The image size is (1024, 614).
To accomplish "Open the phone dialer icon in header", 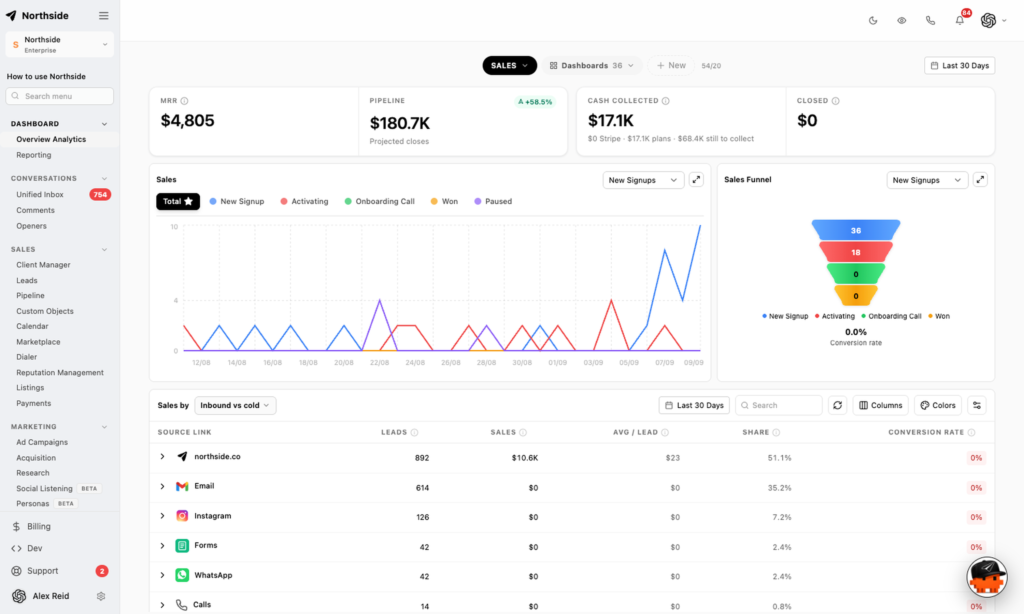I will click(930, 20).
